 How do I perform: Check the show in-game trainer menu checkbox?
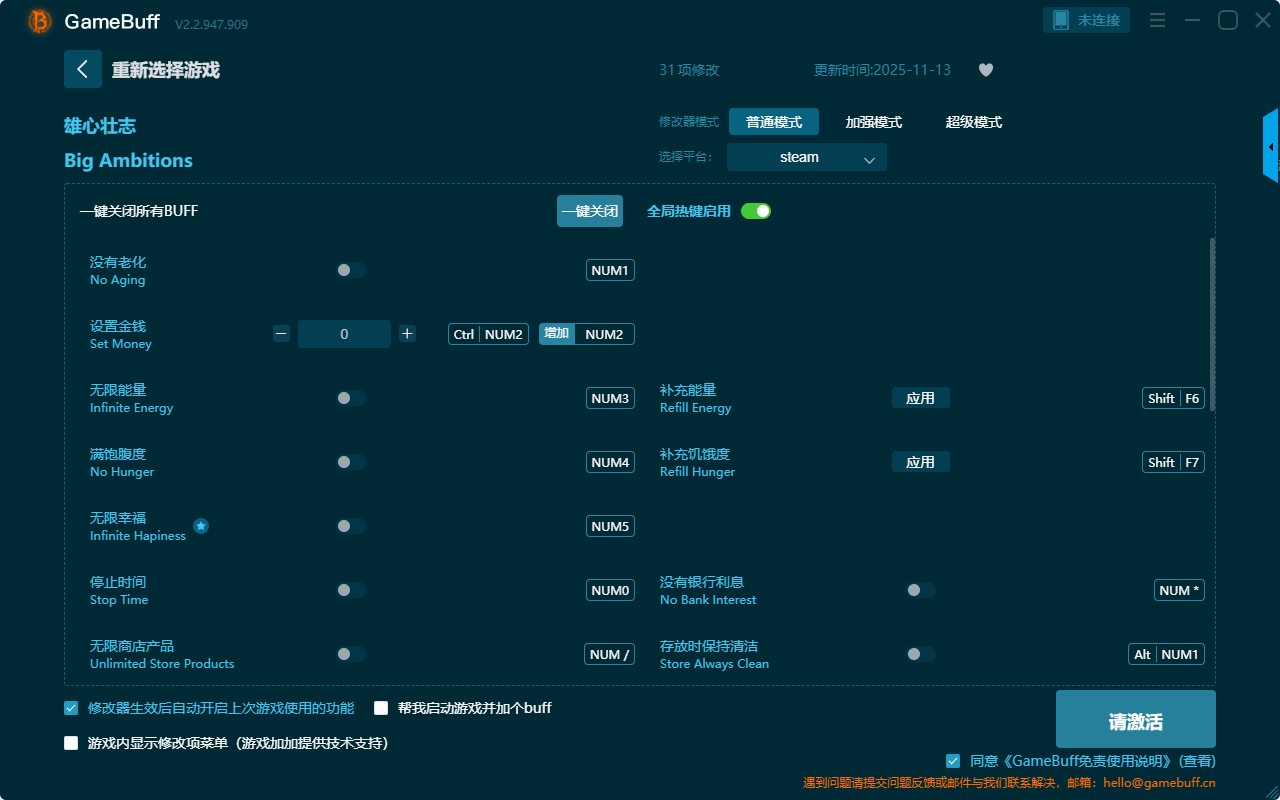click(71, 743)
